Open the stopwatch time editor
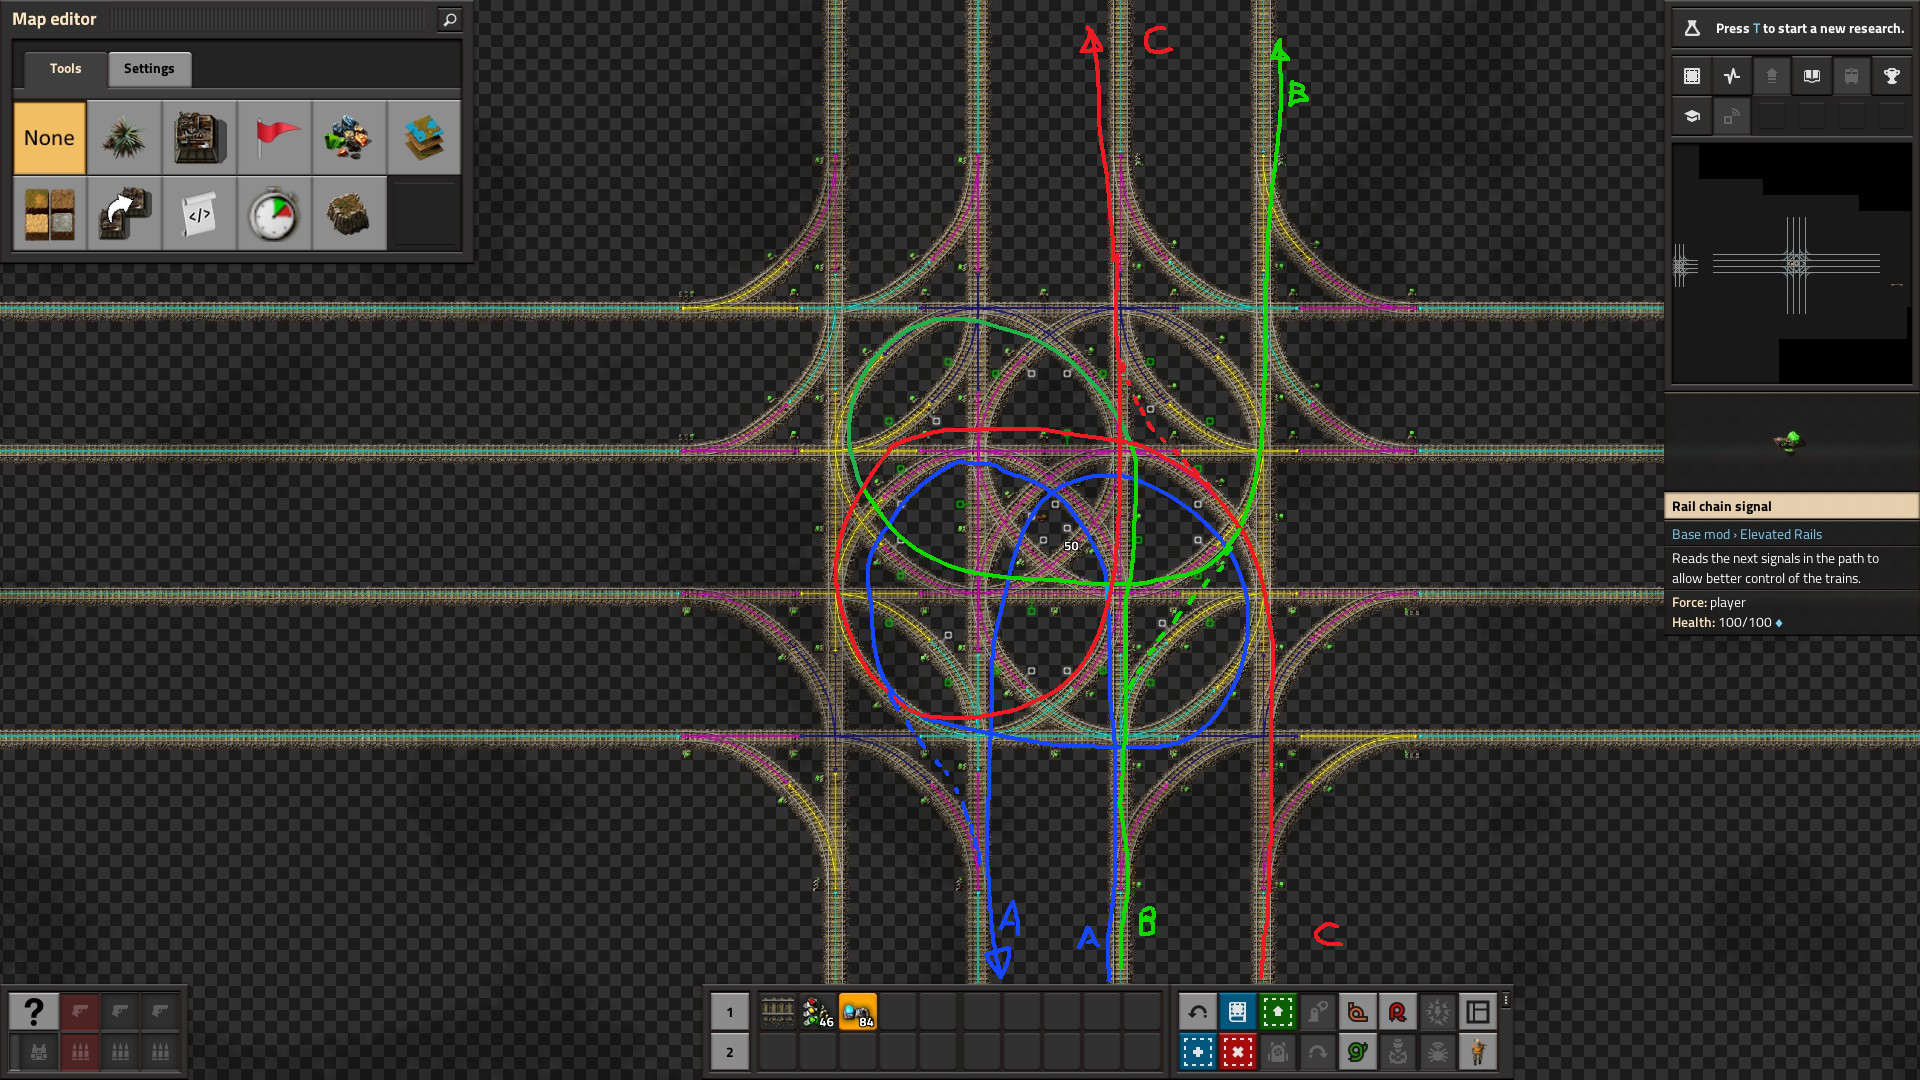The width and height of the screenshot is (1920, 1080). 274,214
